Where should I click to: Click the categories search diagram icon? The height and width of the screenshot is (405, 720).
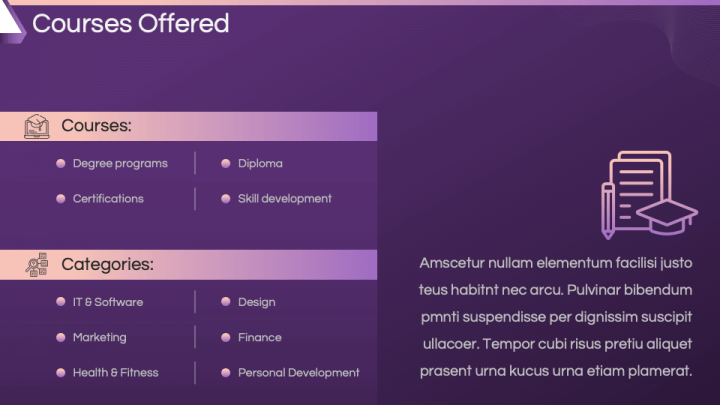pyautogui.click(x=37, y=264)
